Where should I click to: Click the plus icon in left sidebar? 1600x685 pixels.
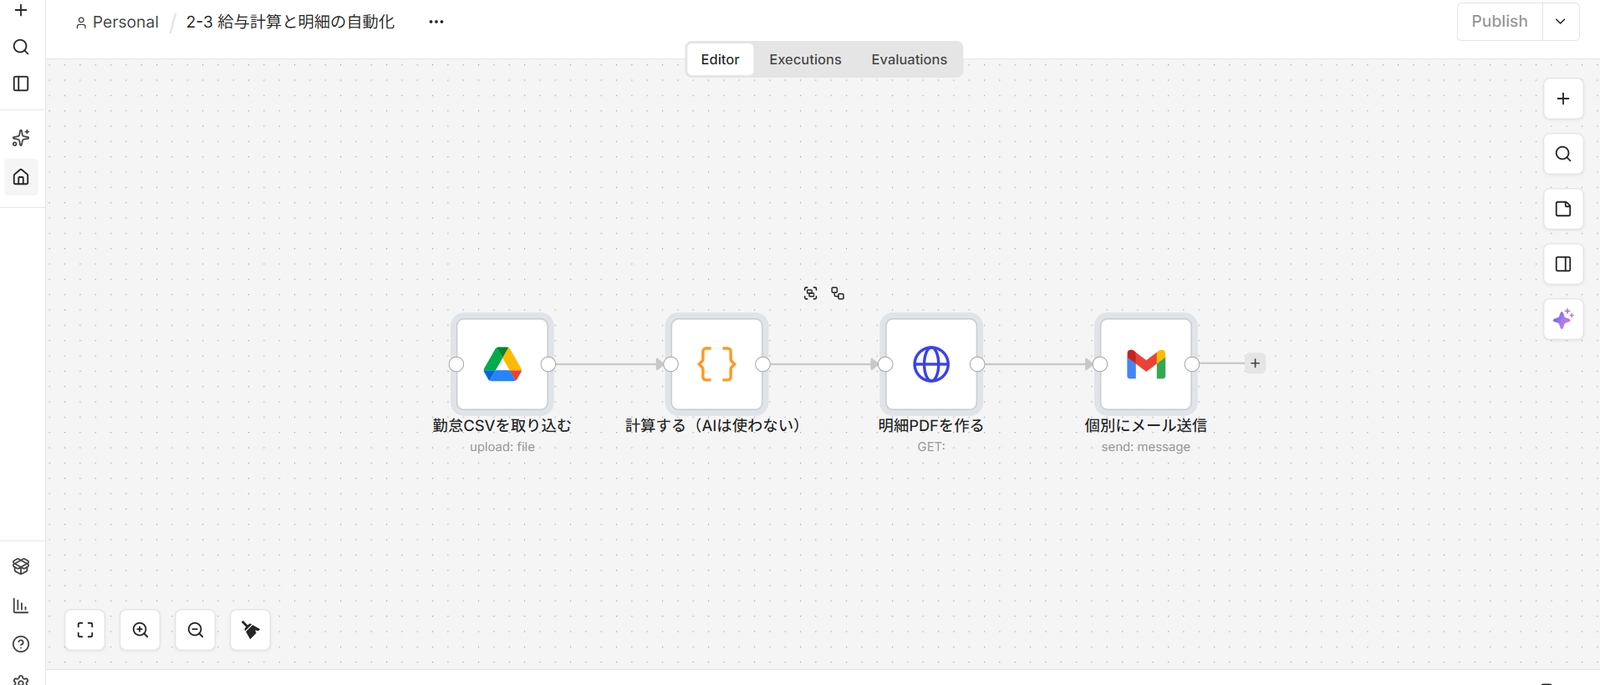tap(21, 10)
